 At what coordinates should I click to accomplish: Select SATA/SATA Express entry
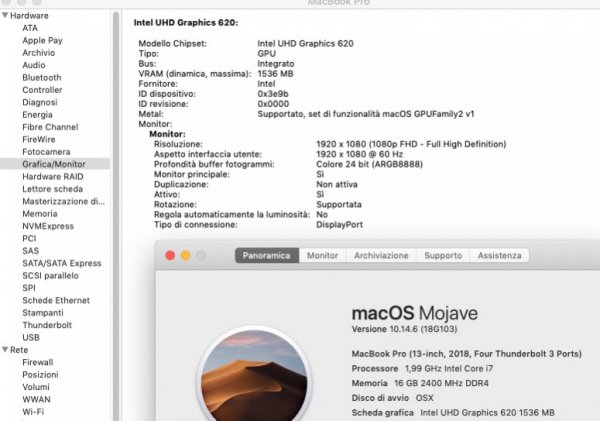click(x=62, y=263)
